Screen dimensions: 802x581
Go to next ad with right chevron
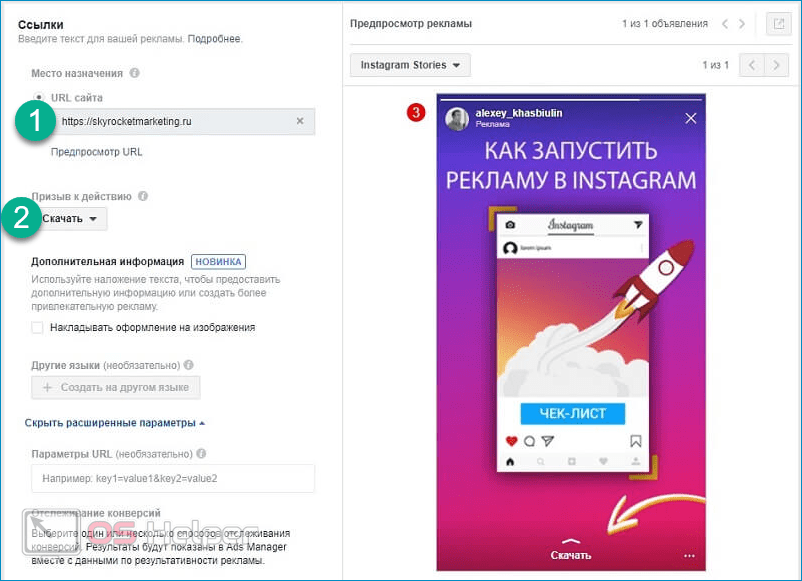click(x=742, y=24)
